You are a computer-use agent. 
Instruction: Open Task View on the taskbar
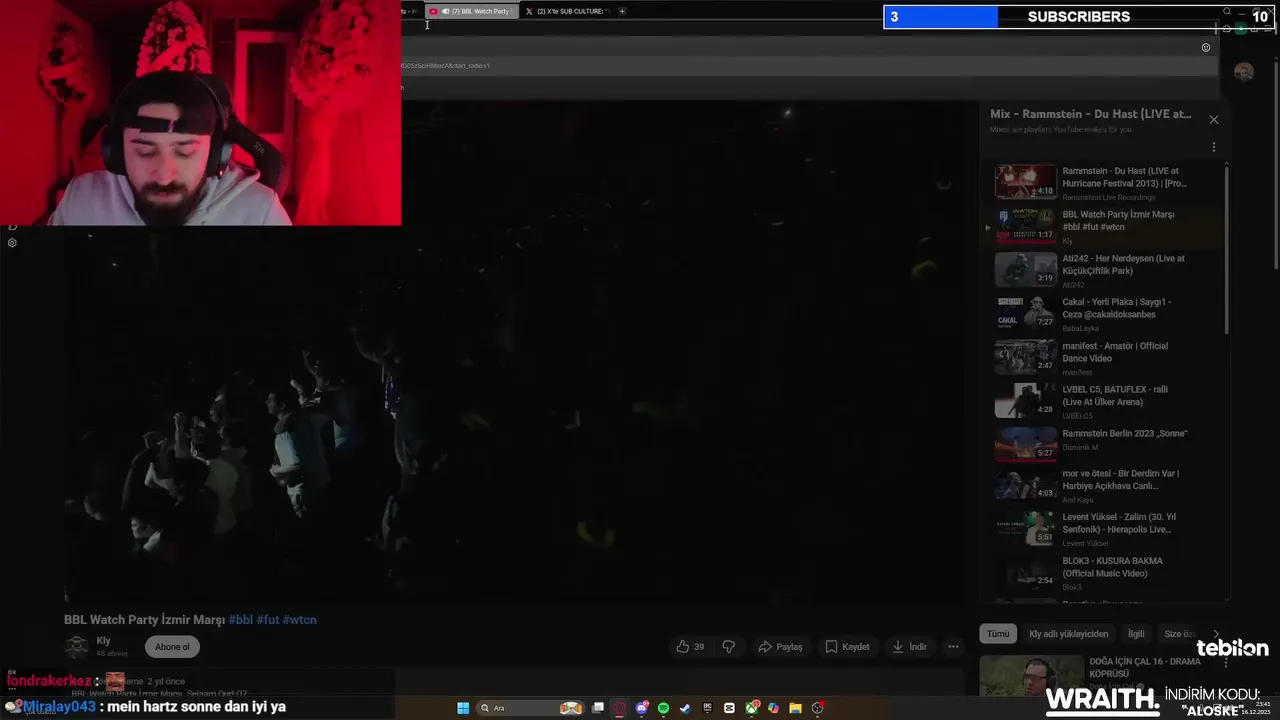[x=598, y=708]
